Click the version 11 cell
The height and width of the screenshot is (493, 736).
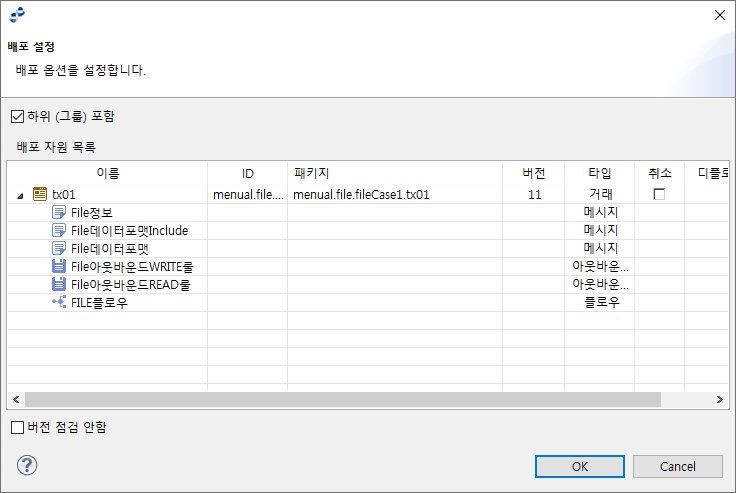[534, 194]
